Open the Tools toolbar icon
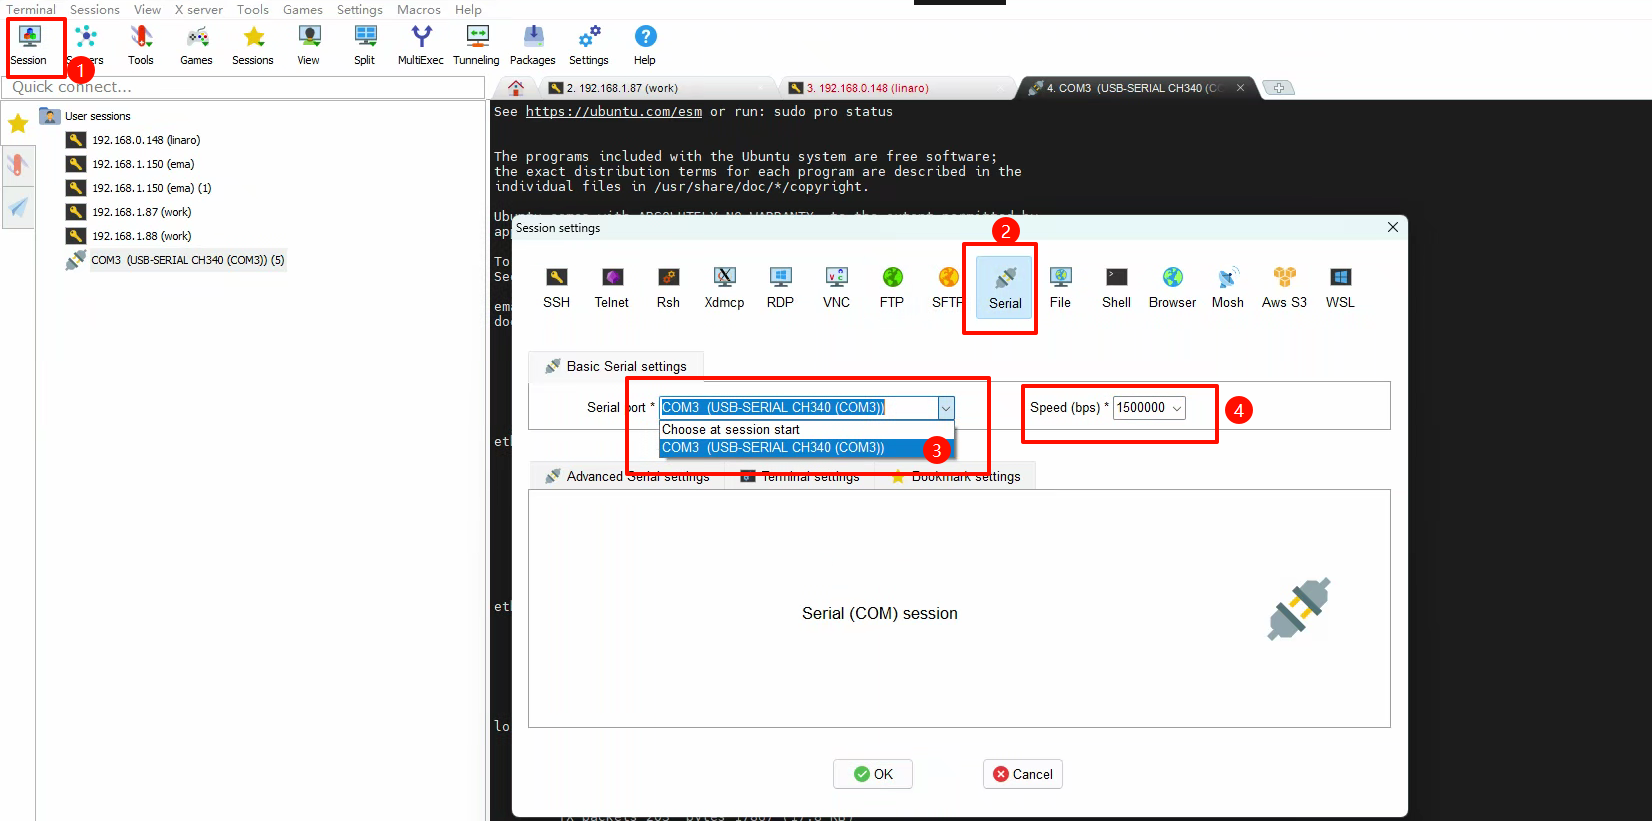The height and width of the screenshot is (821, 1652). click(141, 46)
